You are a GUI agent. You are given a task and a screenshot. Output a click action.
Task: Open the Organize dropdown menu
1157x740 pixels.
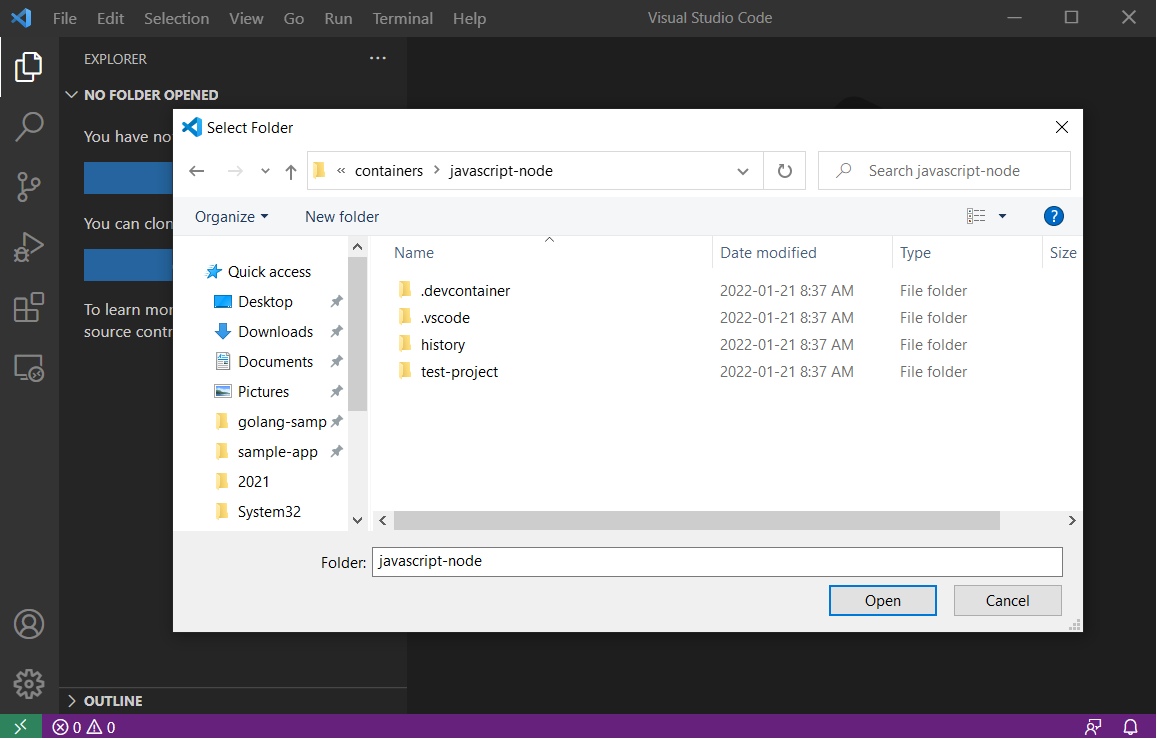click(x=231, y=216)
